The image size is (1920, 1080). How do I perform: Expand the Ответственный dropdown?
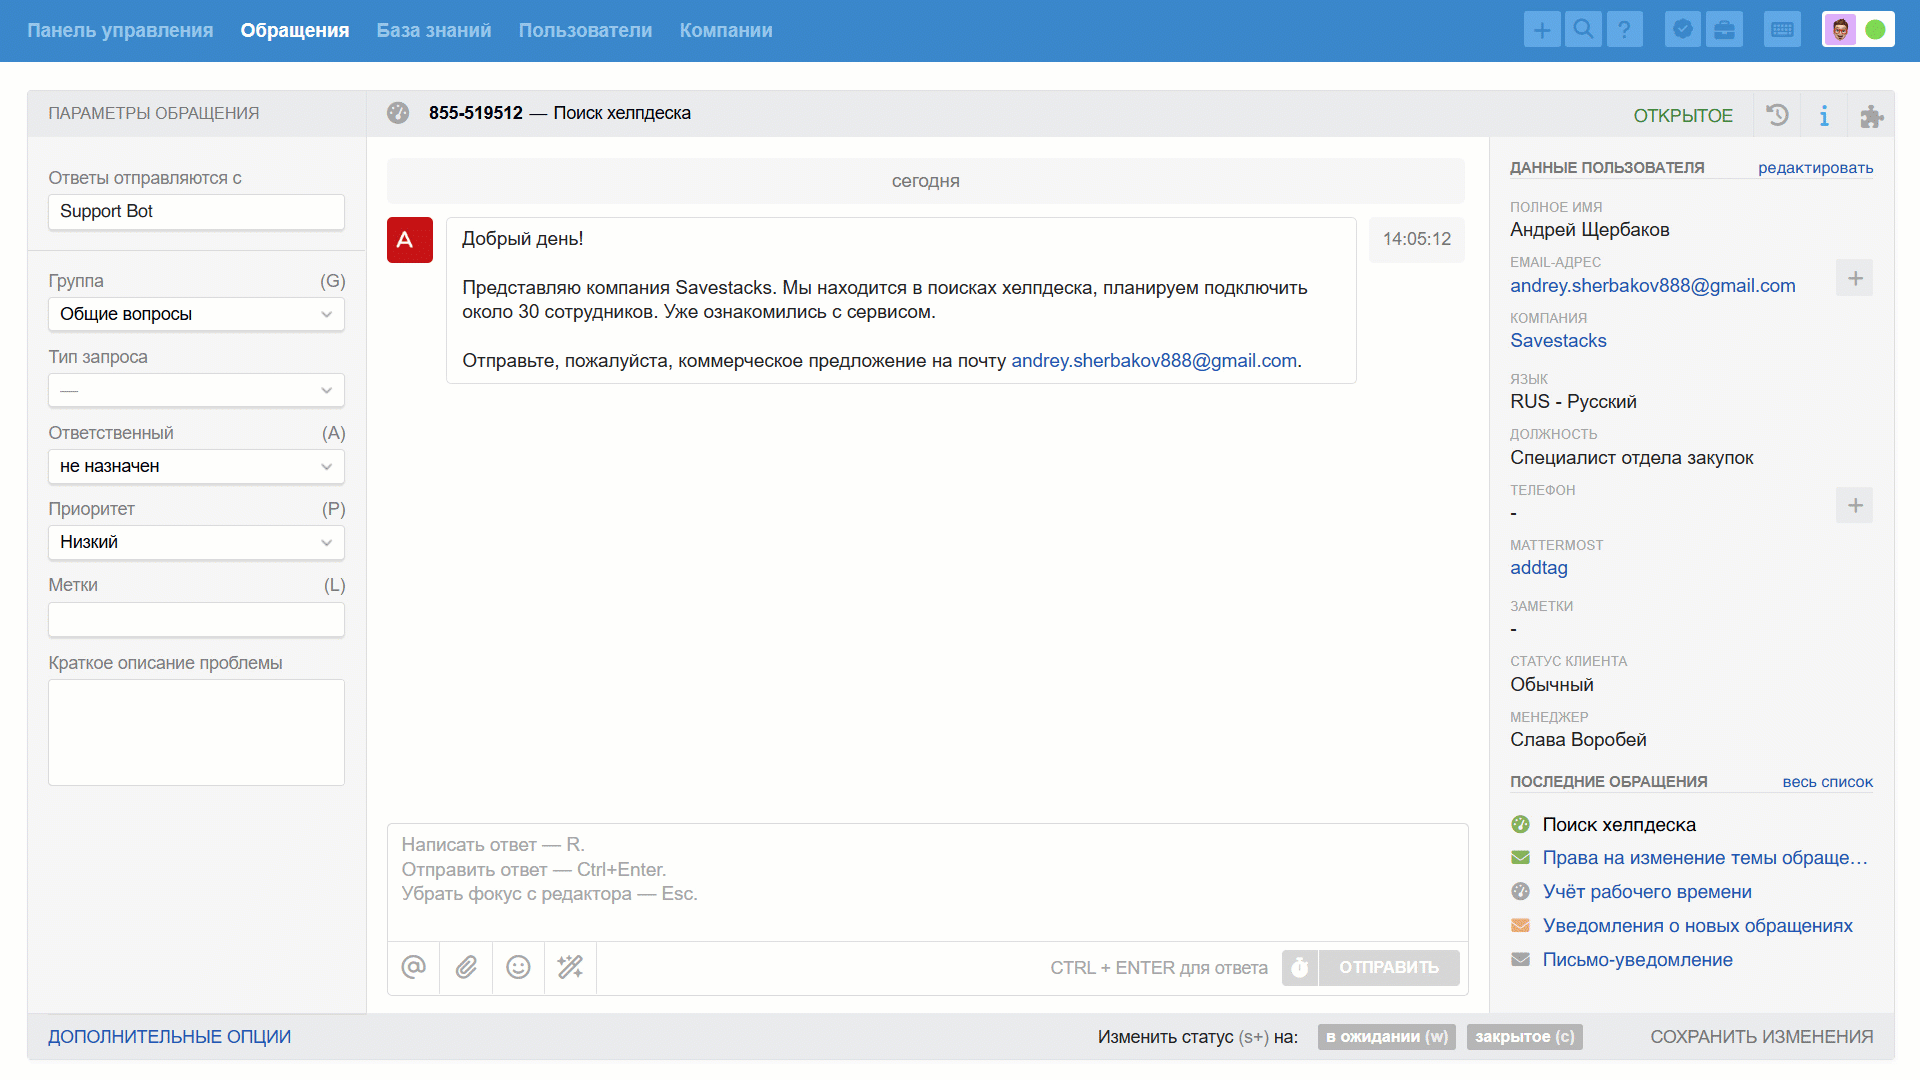point(196,466)
